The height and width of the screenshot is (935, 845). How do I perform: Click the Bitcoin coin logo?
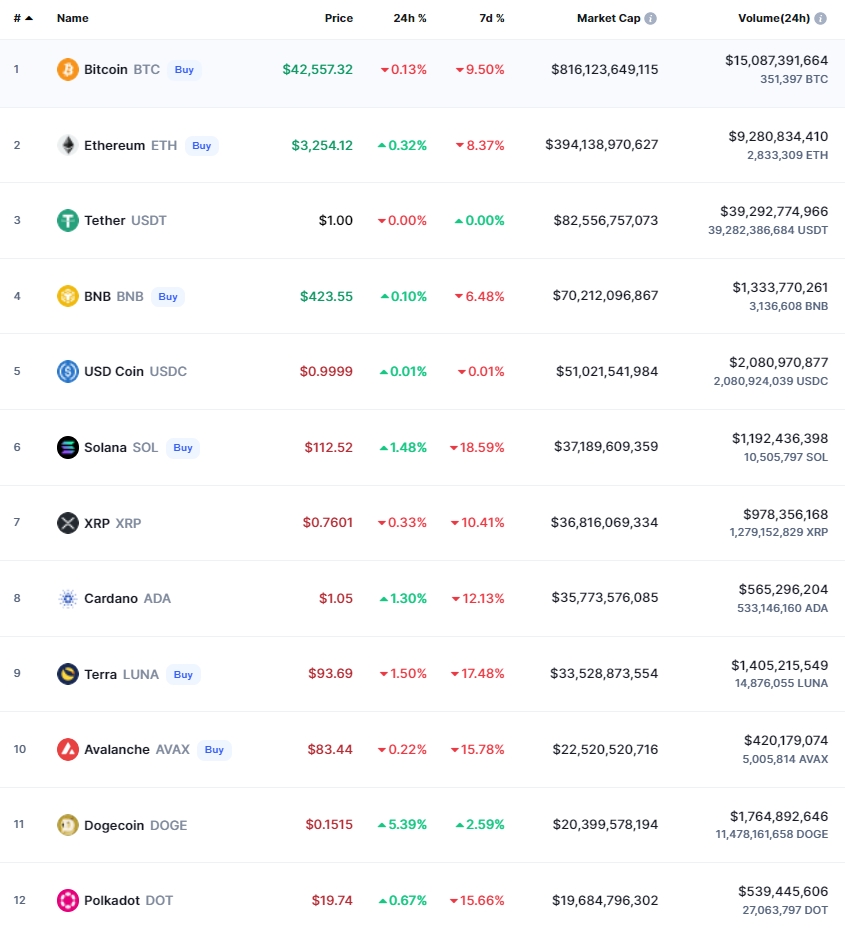tap(68, 70)
